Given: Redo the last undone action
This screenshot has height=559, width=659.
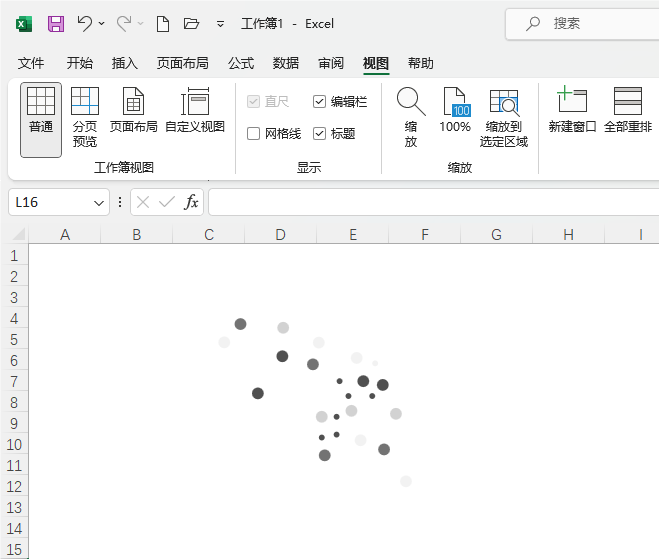Looking at the screenshot, I should [124, 24].
